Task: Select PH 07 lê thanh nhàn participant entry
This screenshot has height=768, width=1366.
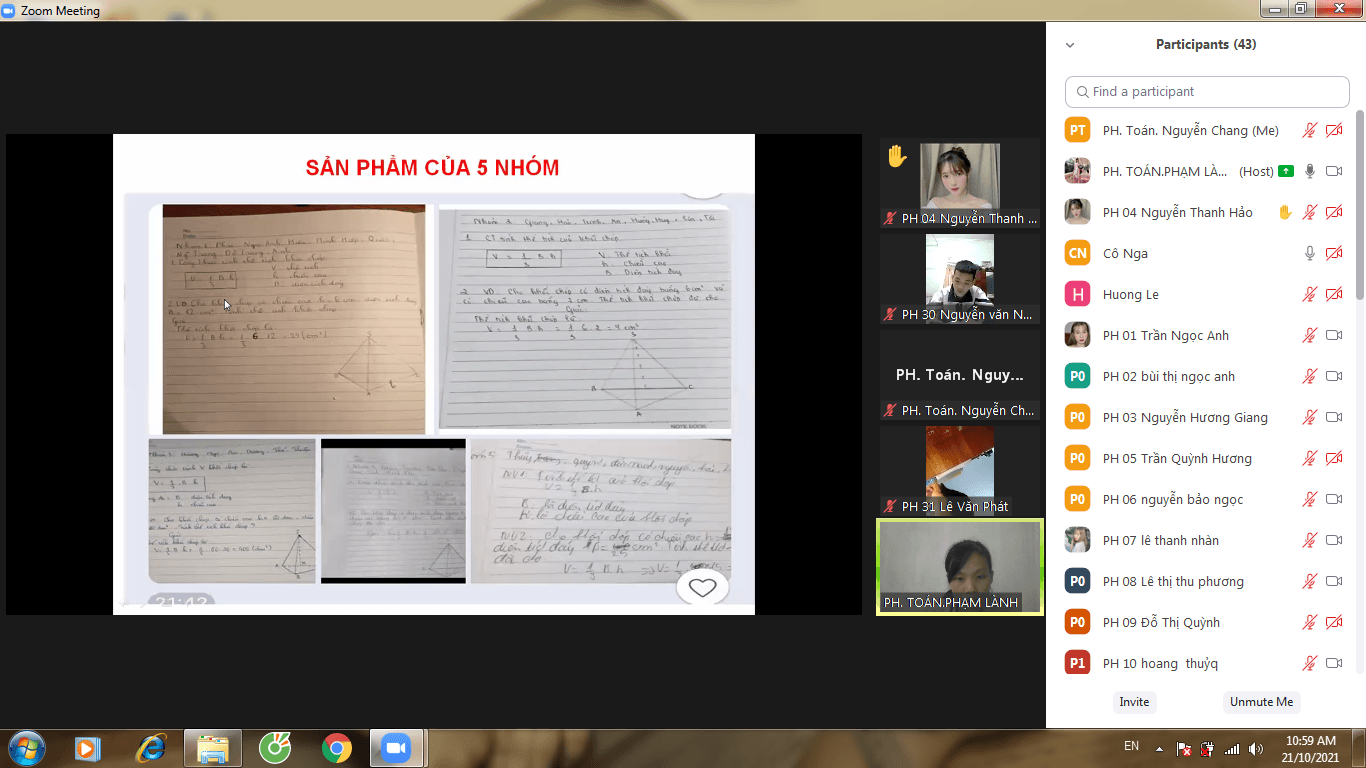Action: [1160, 541]
